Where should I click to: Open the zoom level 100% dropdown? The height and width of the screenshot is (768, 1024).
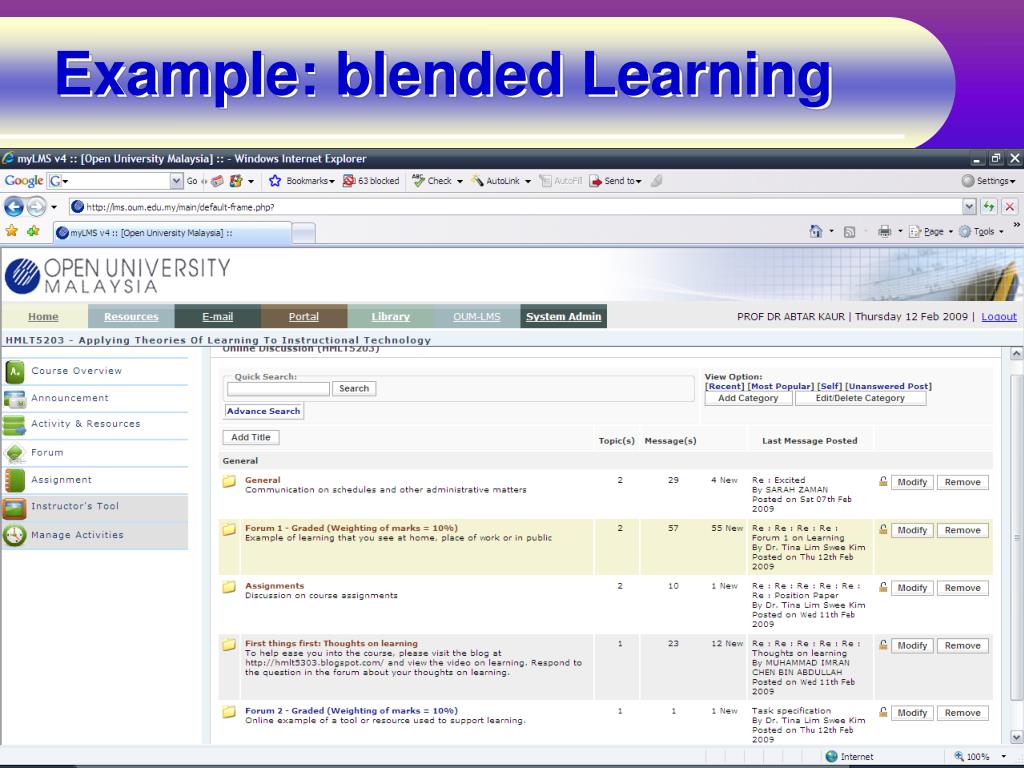click(x=1004, y=756)
